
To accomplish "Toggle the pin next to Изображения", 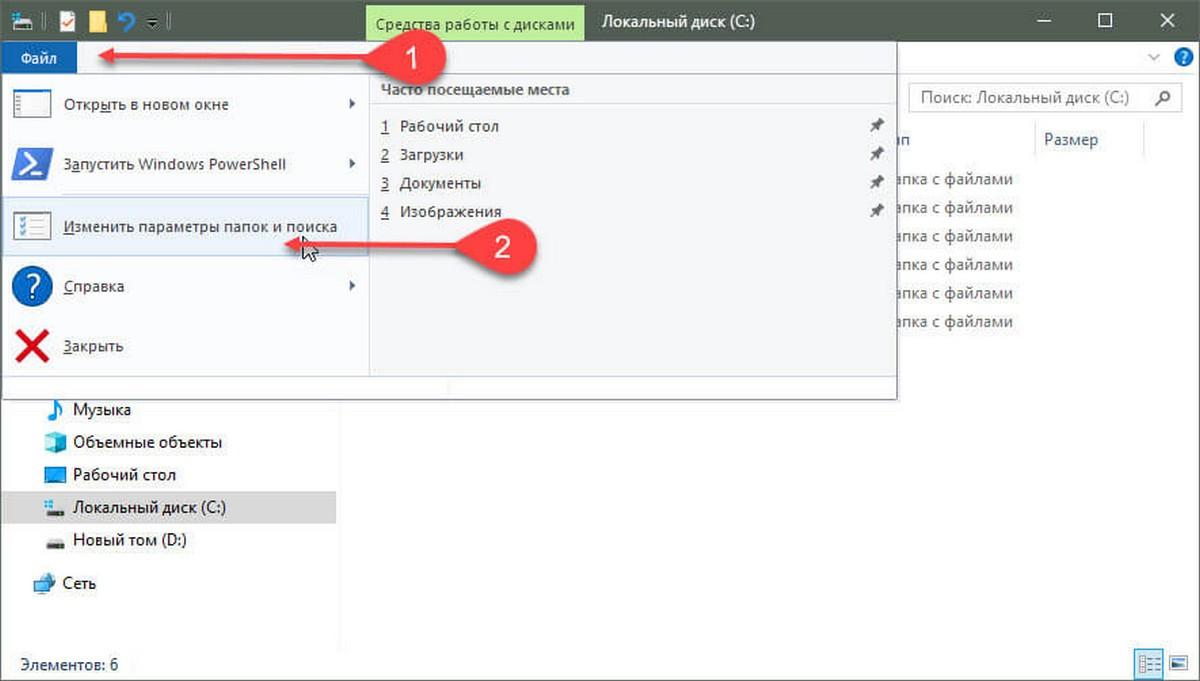I will tap(876, 211).
